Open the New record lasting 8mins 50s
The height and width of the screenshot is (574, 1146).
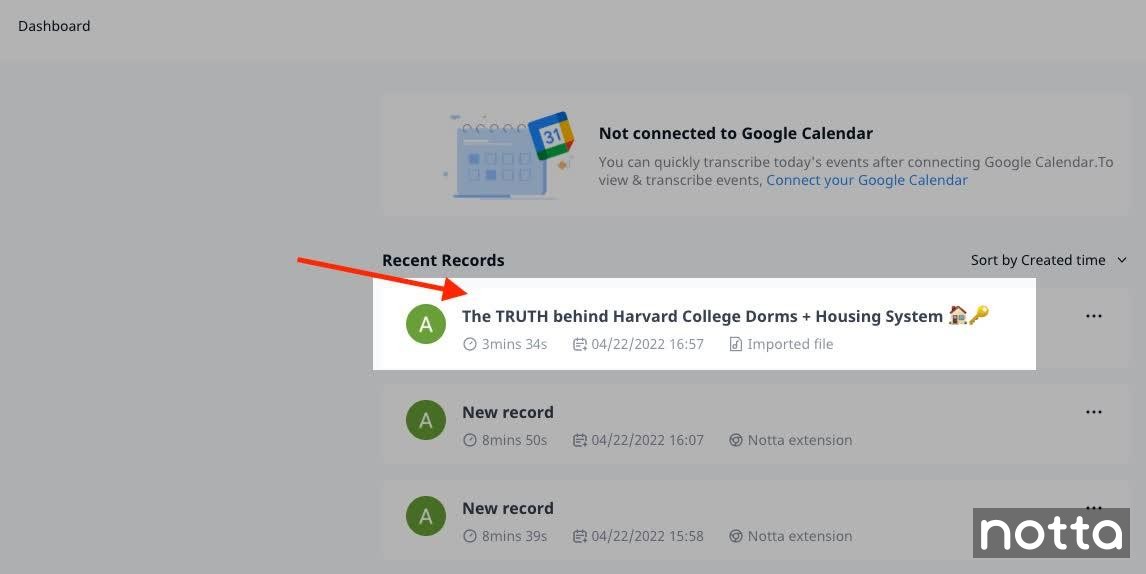tap(508, 412)
